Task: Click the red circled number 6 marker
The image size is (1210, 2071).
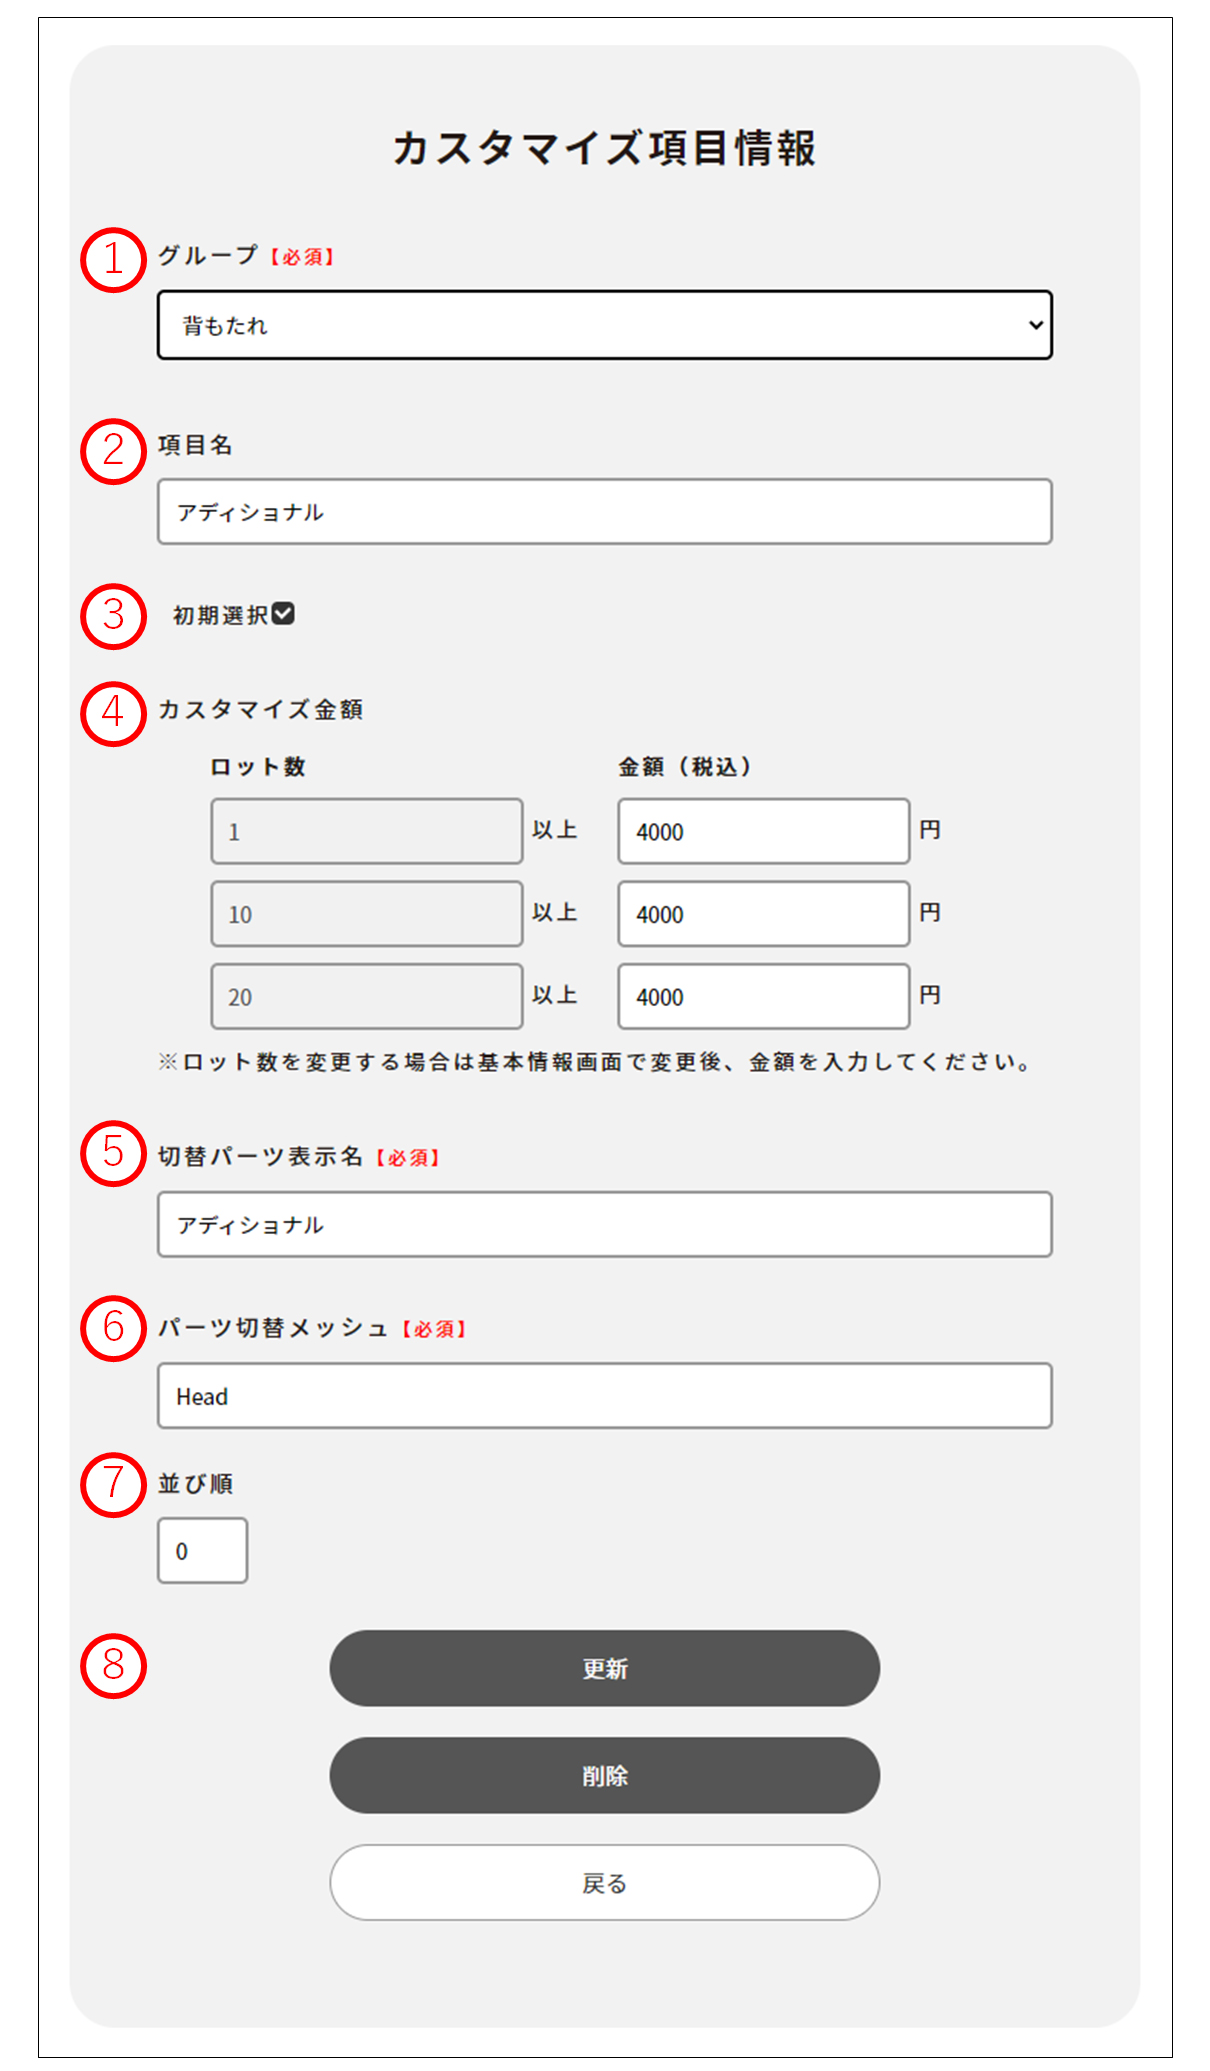Action: tap(113, 1328)
